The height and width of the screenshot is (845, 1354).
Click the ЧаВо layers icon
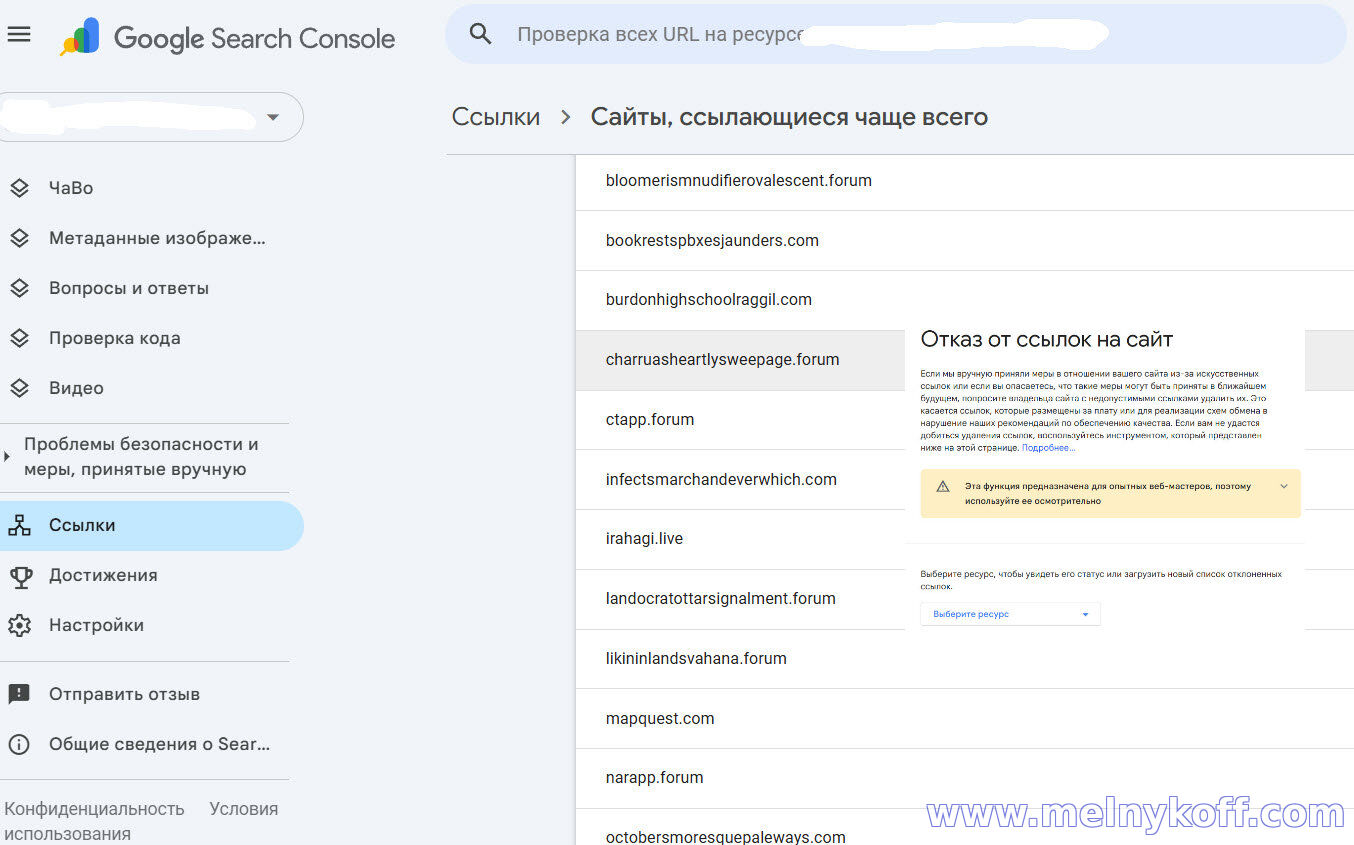pyautogui.click(x=19, y=188)
